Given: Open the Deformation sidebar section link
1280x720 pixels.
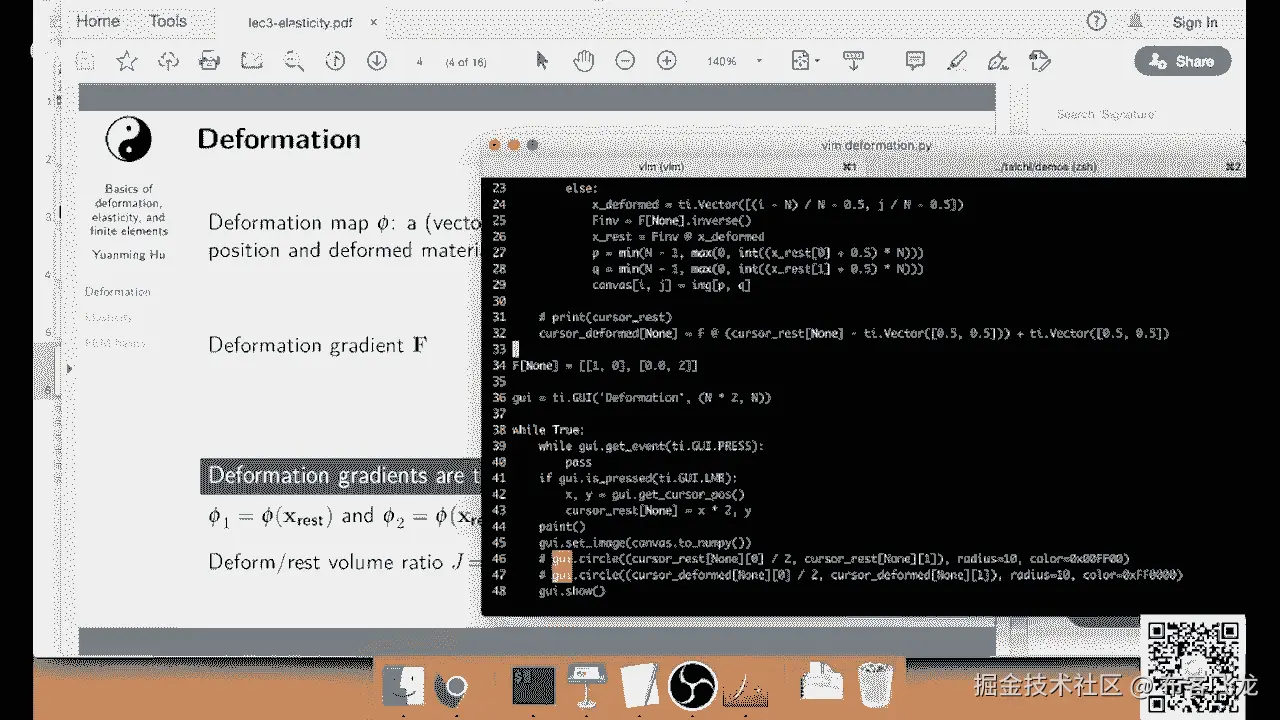Looking at the screenshot, I should coord(117,292).
